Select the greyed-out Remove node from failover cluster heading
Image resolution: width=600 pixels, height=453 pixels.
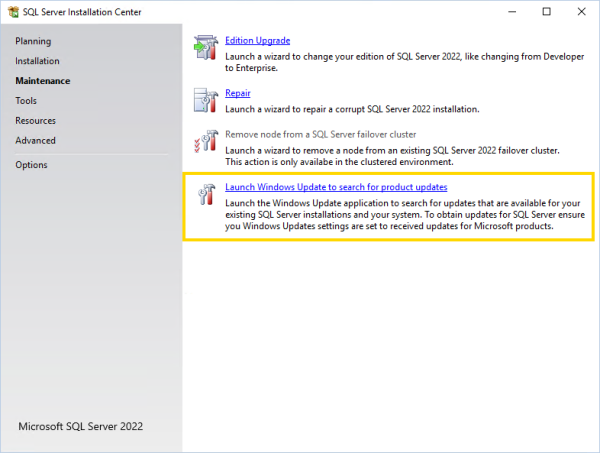pos(320,134)
